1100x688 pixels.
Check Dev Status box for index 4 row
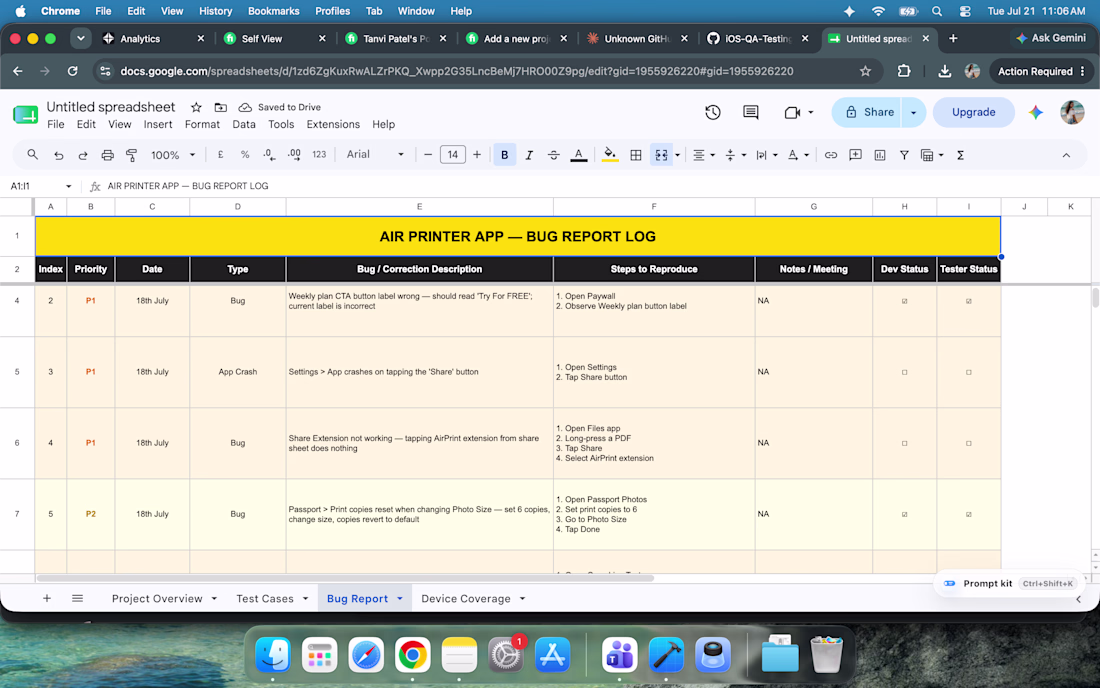[x=904, y=443]
